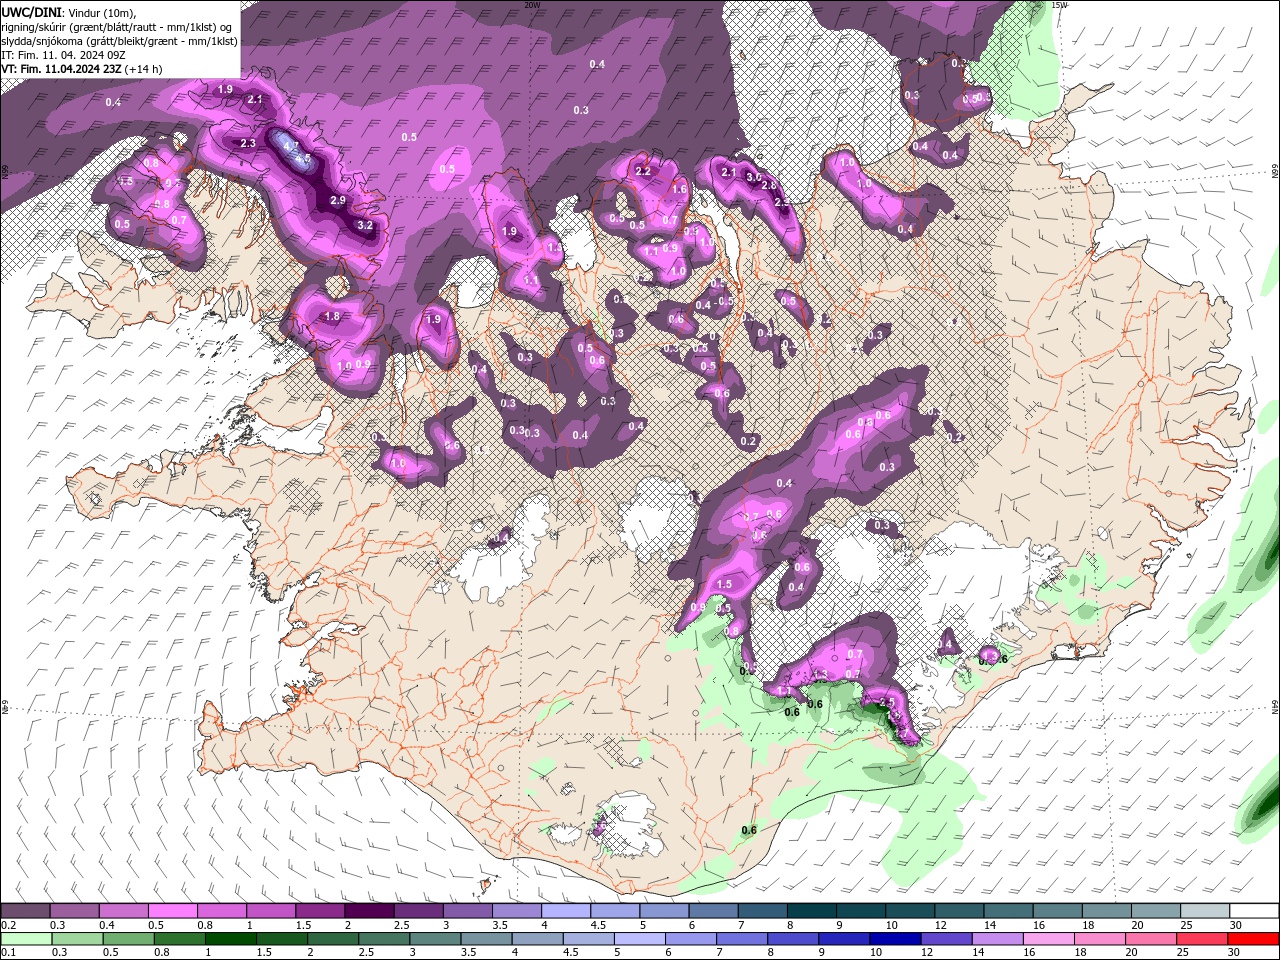Click the 4.7 peak snowfall value on the map
Viewport: 1280px width, 960px height.
[x=292, y=146]
